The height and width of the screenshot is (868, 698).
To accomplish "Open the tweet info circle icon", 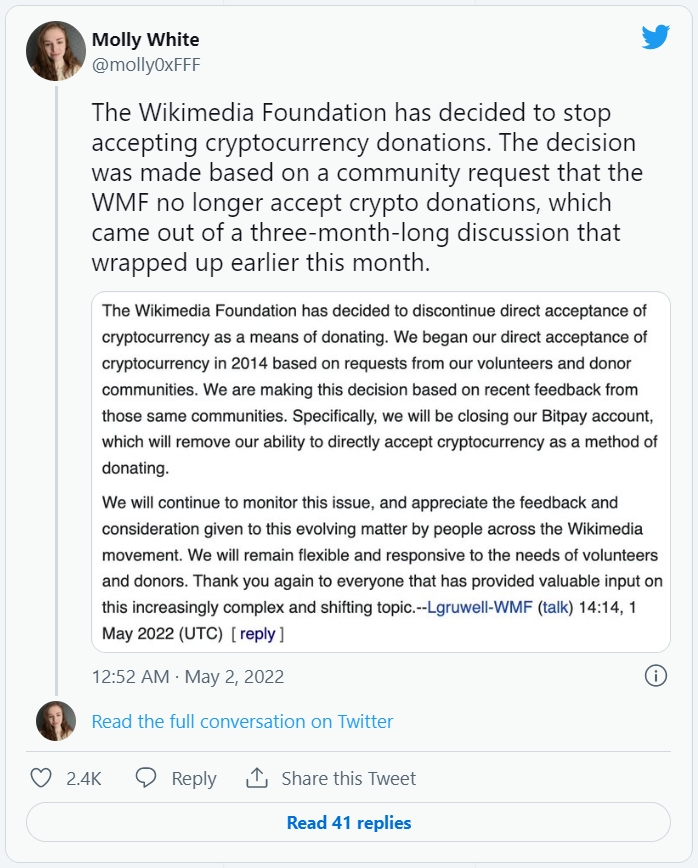I will 656,676.
